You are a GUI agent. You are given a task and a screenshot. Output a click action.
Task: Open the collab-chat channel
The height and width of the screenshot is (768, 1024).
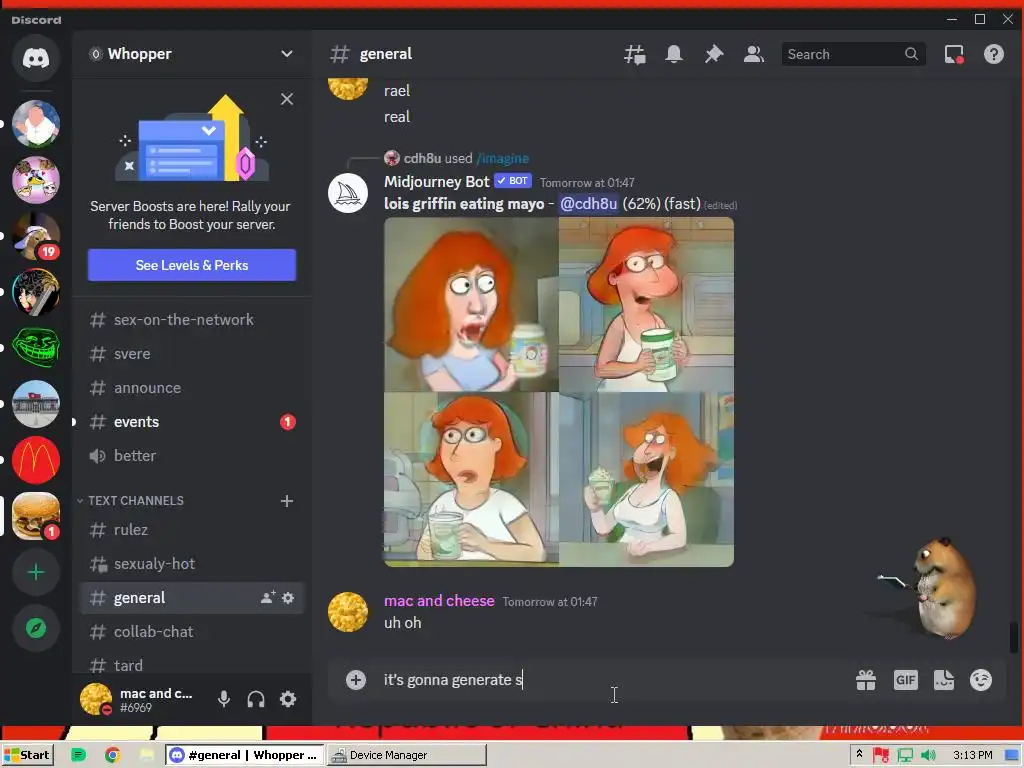[192, 632]
